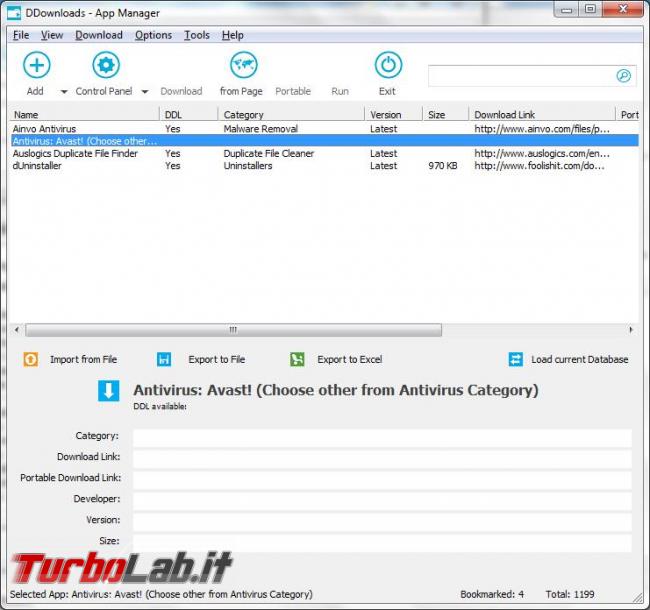Sort by the Size column header
Image resolution: width=650 pixels, height=610 pixels.
446,115
